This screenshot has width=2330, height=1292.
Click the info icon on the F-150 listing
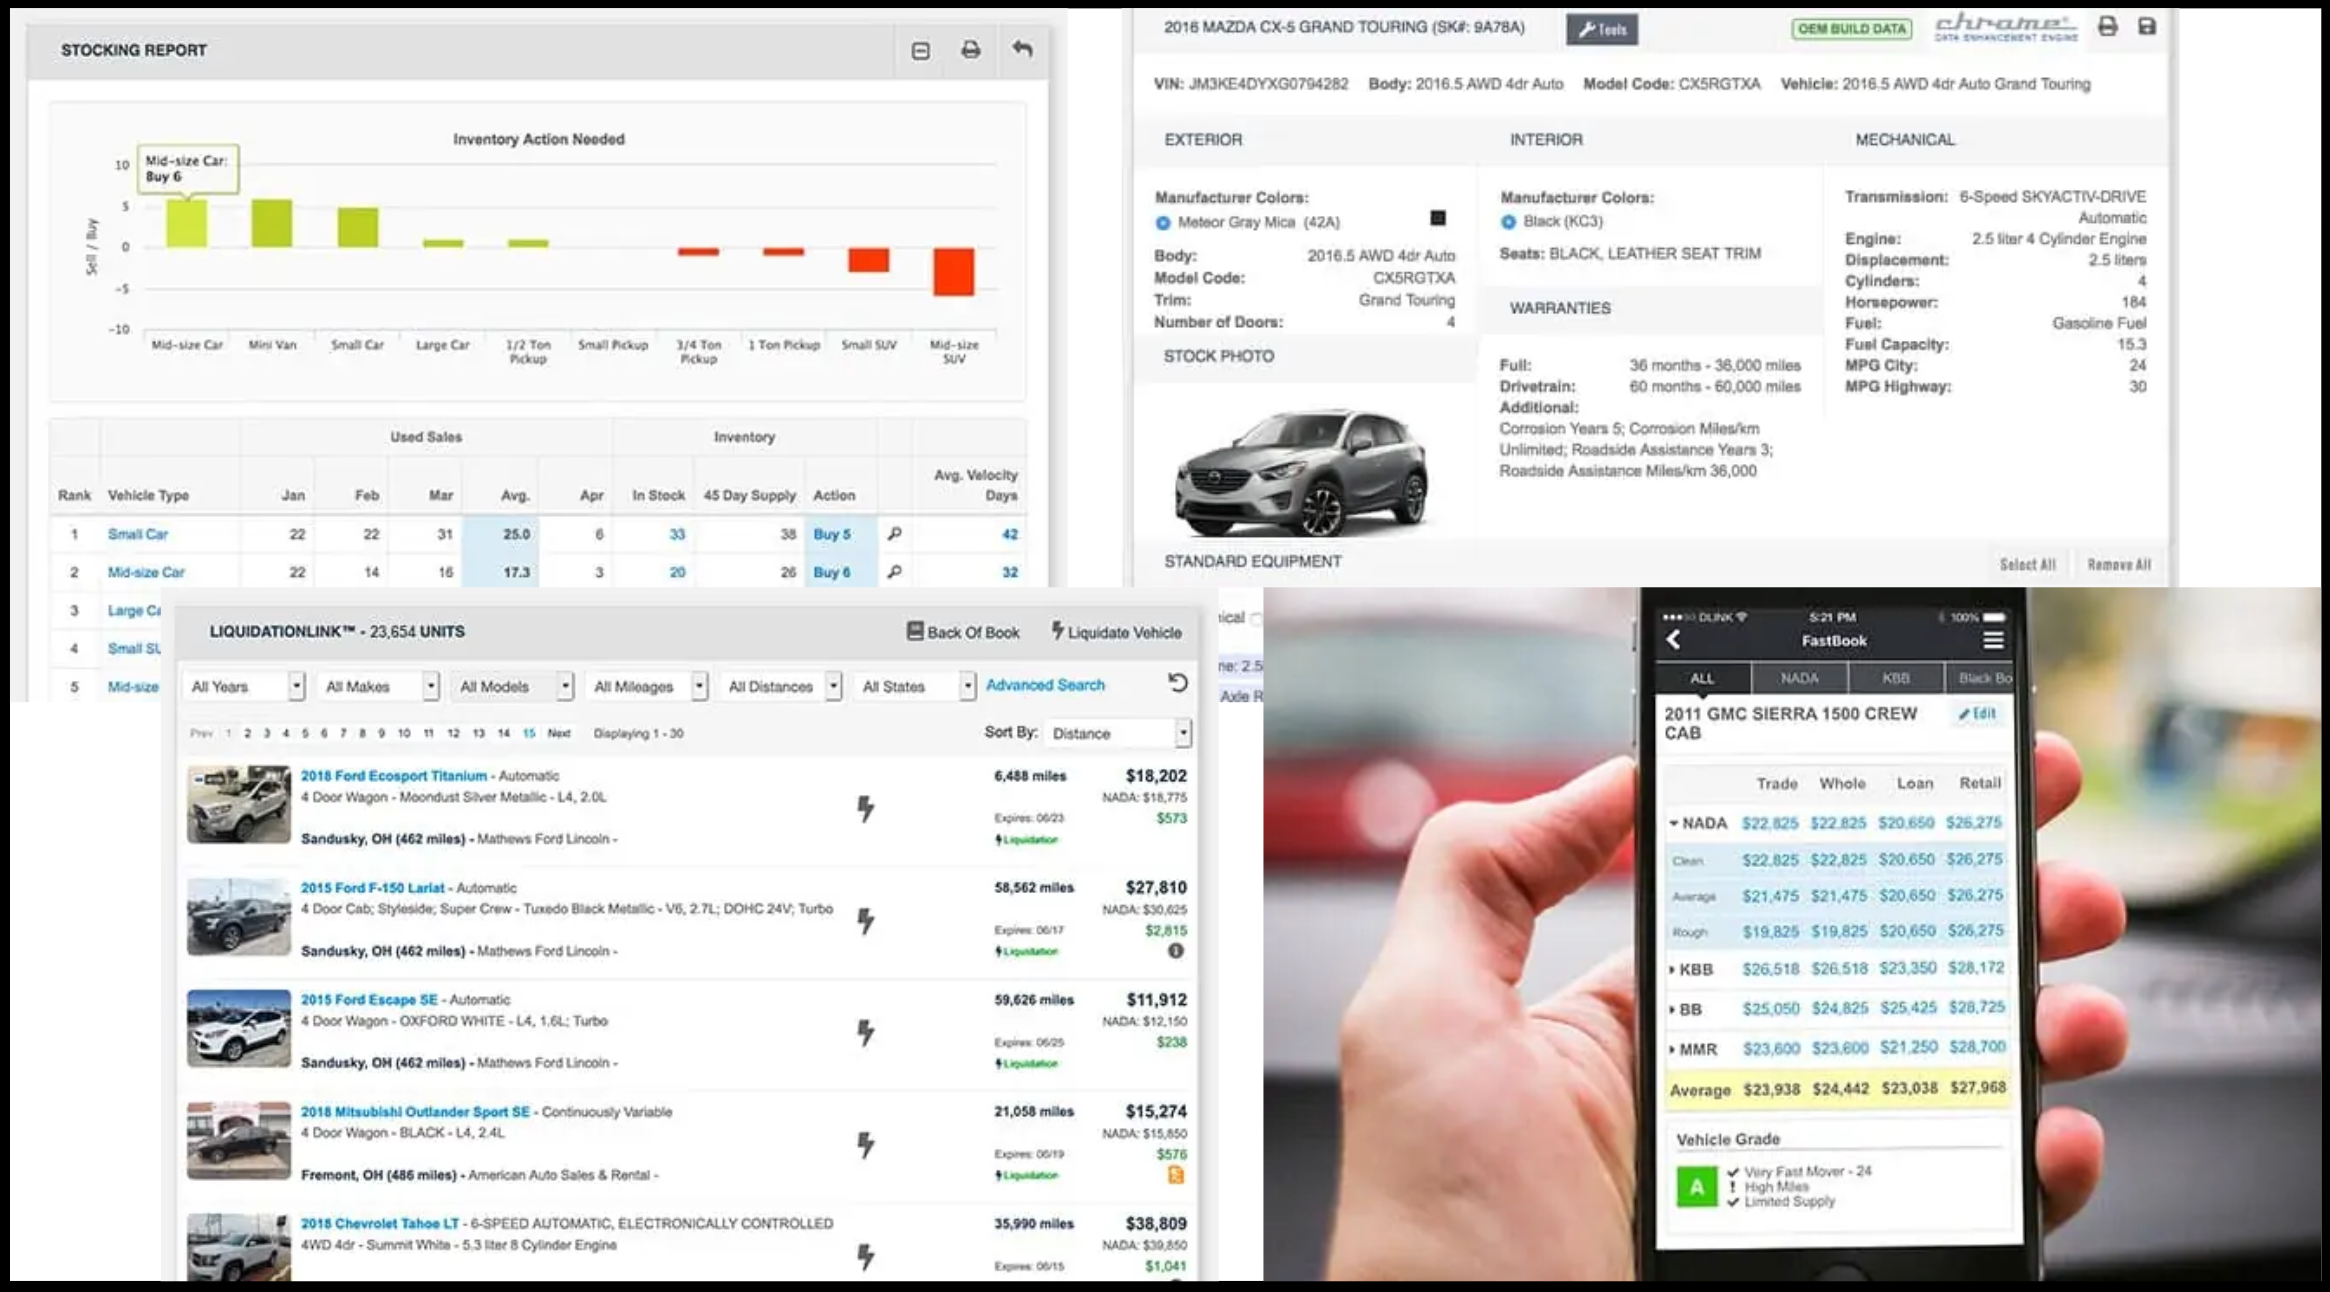click(x=1176, y=951)
